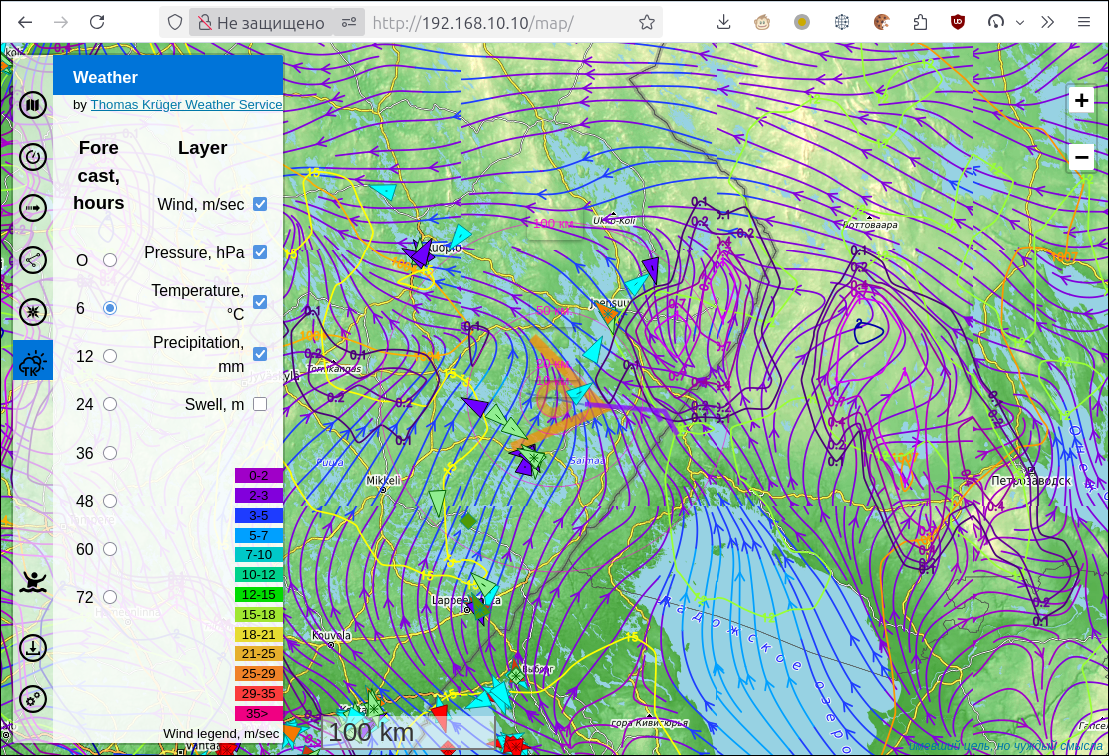Screen dimensions: 1109x756
Task: Select the 12 hours forecast radio
Action: pyautogui.click(x=110, y=356)
